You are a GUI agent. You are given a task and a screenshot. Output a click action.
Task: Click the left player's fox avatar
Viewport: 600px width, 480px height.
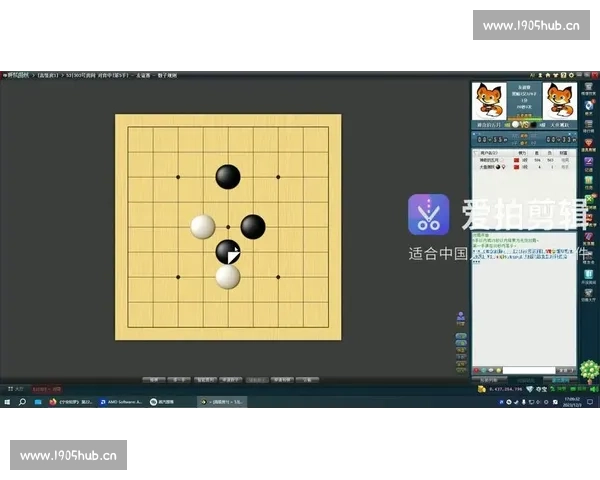tap(489, 101)
